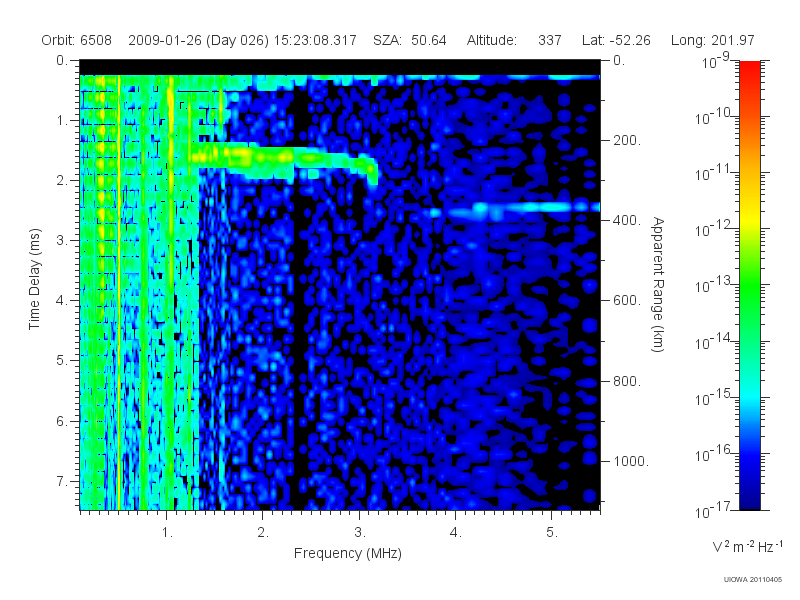The height and width of the screenshot is (600, 800).
Task: Click the Frequency (MHz) axis title
Action: point(347,553)
